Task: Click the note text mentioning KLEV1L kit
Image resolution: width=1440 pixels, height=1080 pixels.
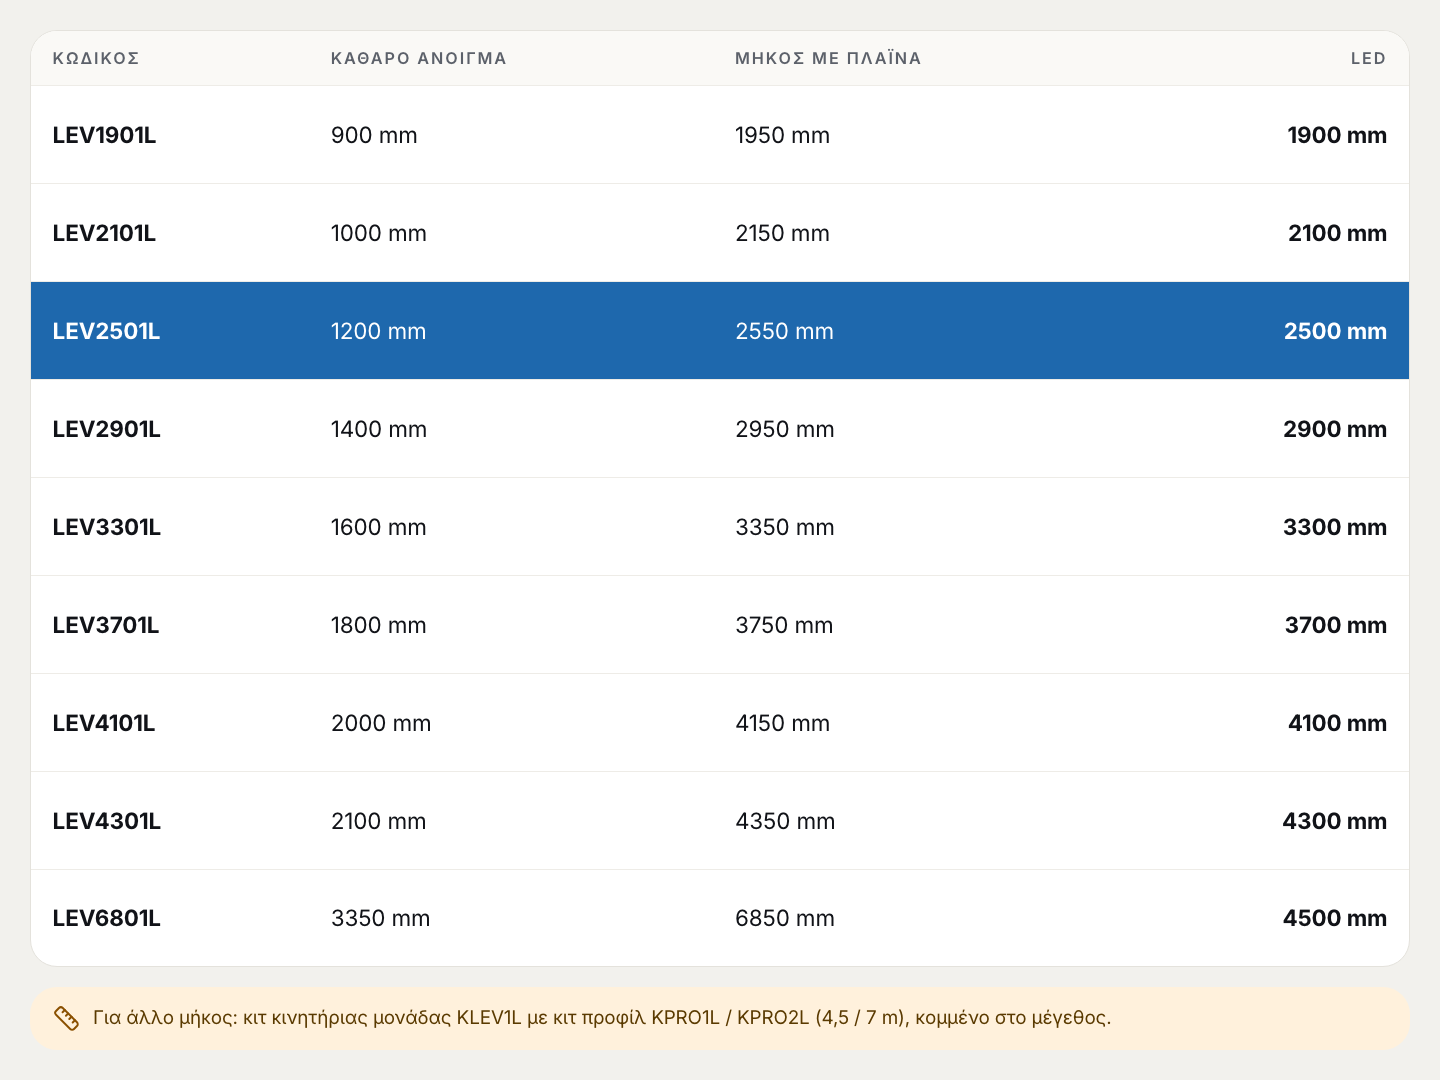Action: 602,1018
